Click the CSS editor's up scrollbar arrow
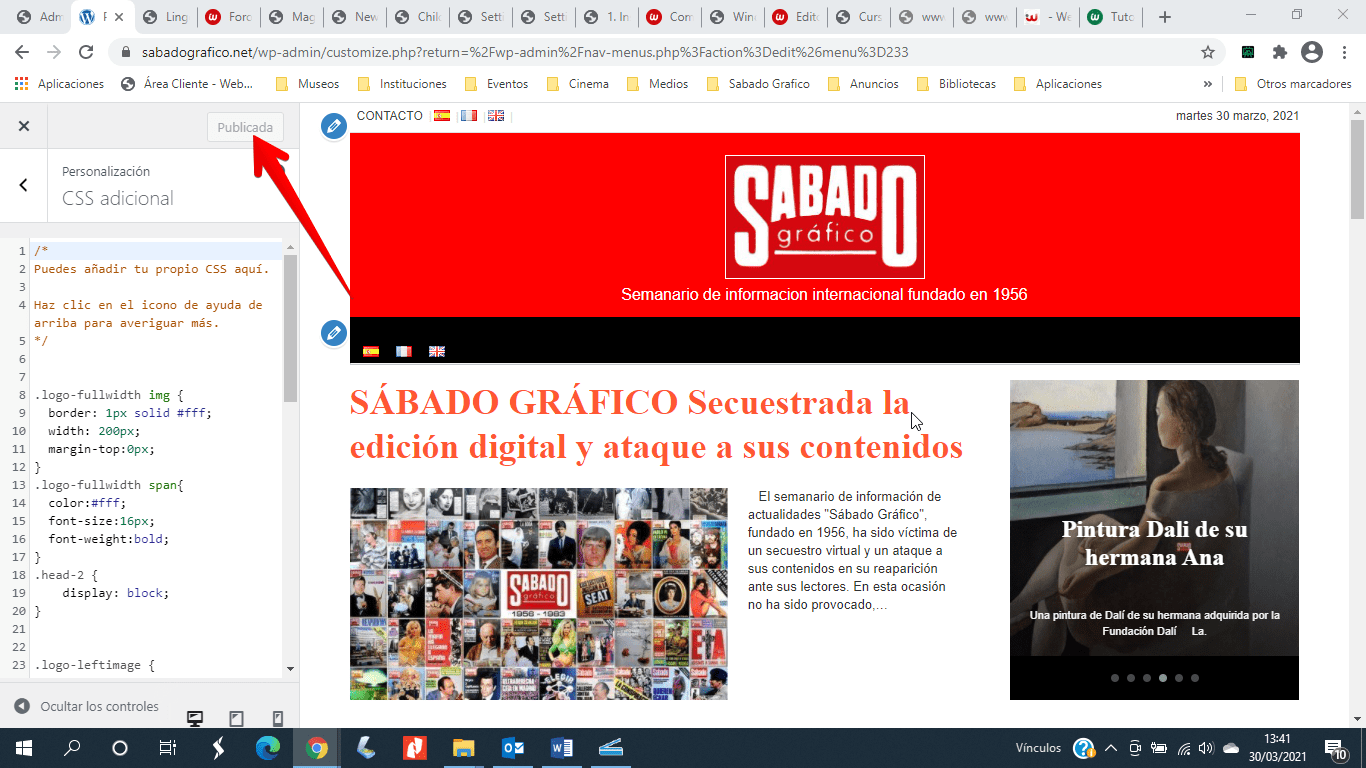The height and width of the screenshot is (768, 1366). pos(290,247)
